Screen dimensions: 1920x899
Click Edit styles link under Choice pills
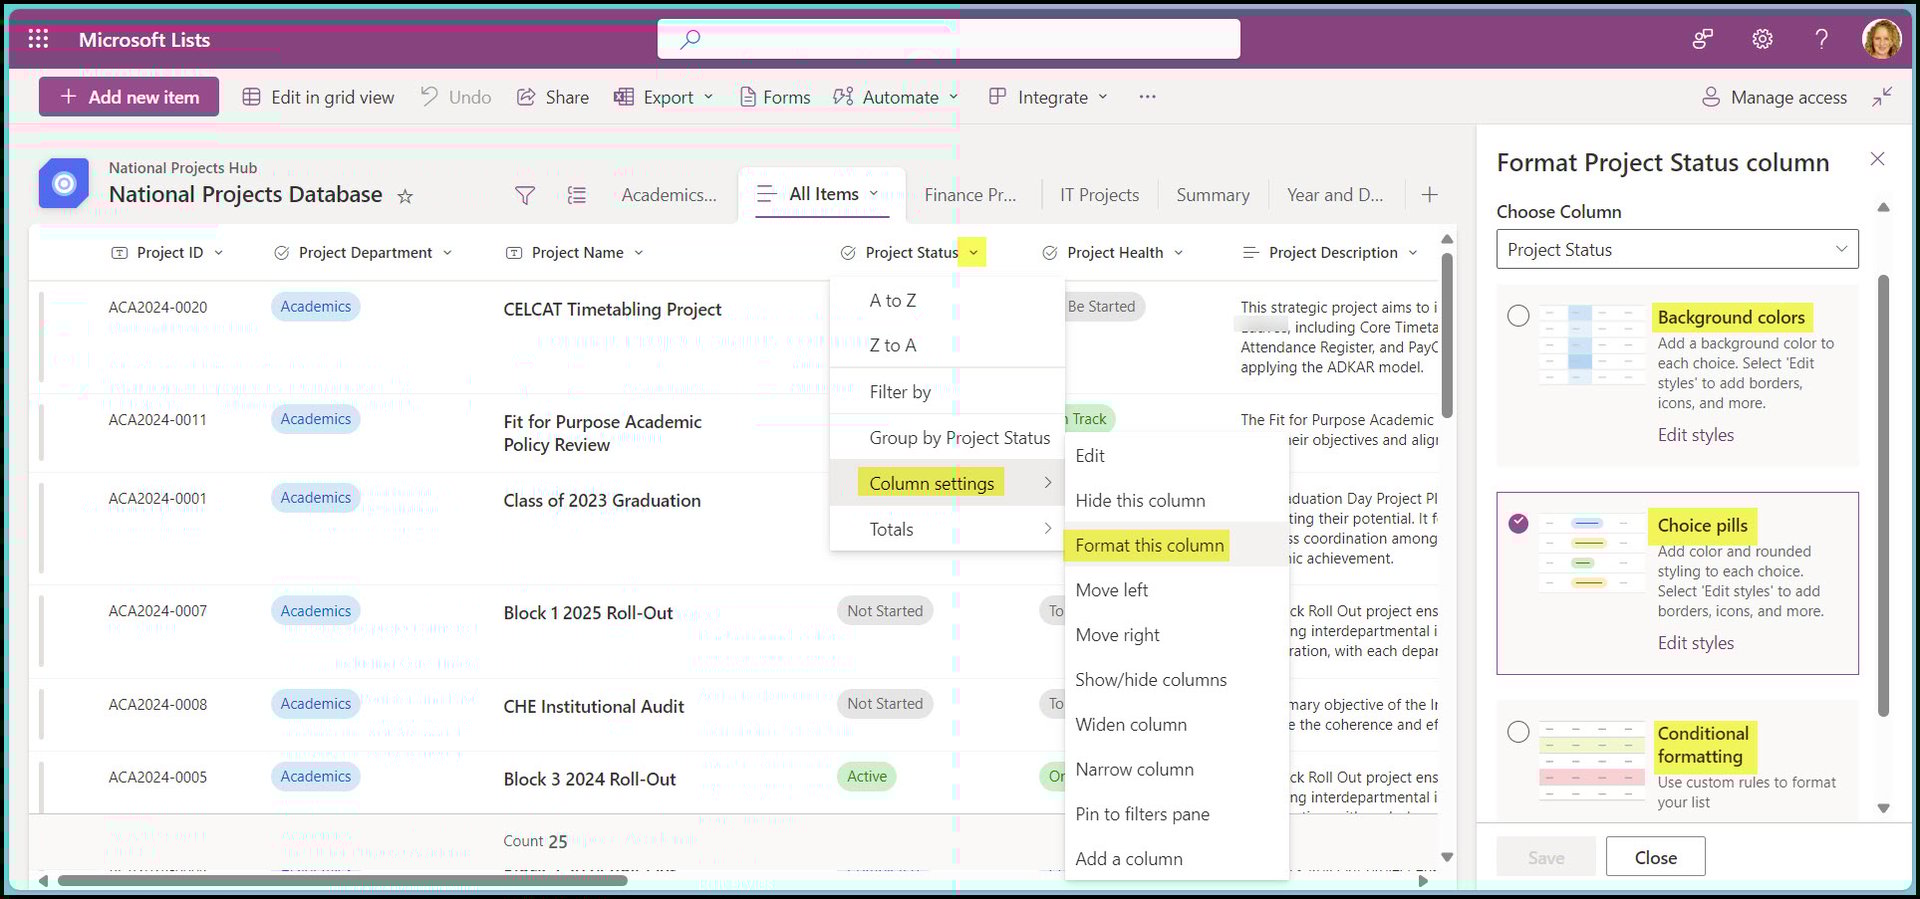pyautogui.click(x=1695, y=643)
